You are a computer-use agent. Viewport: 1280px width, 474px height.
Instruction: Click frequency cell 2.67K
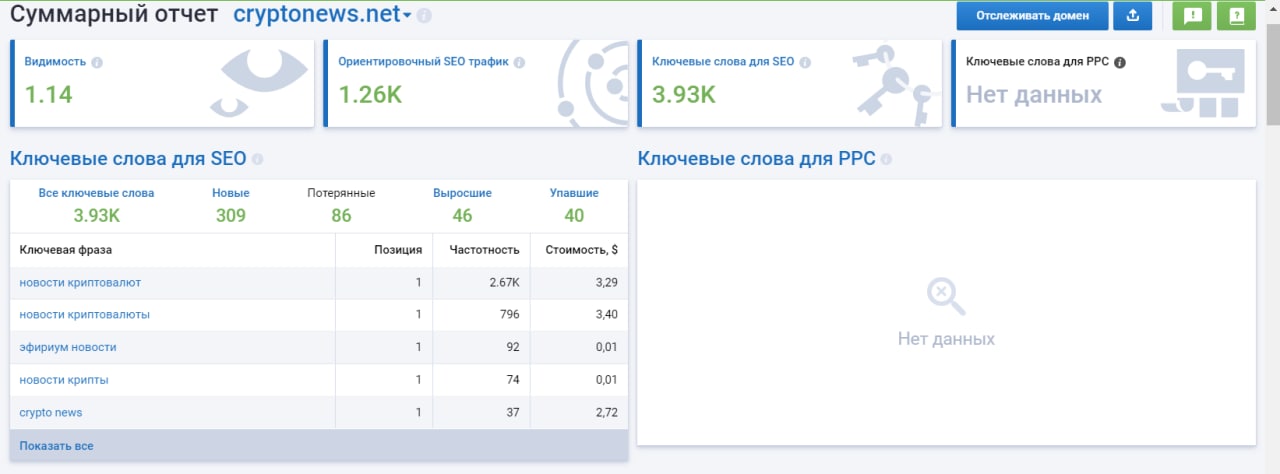[x=504, y=283]
